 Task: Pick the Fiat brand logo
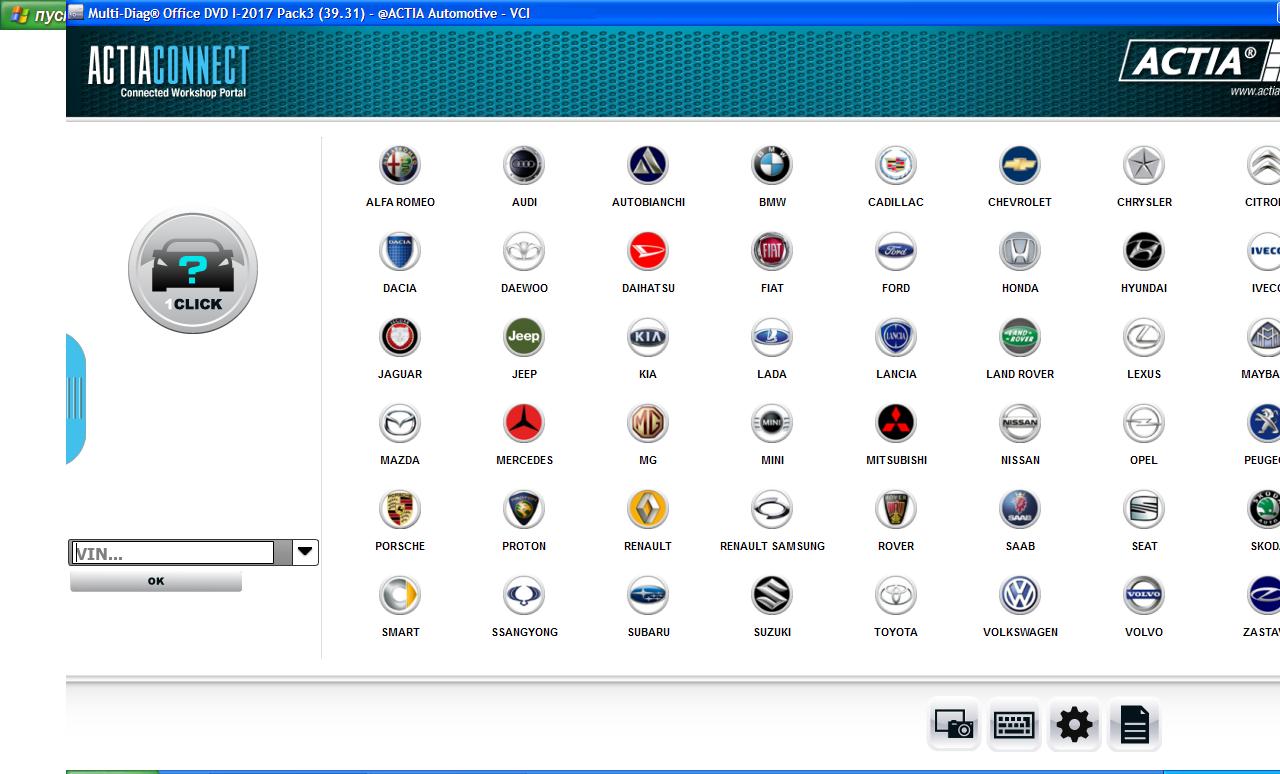[772, 251]
